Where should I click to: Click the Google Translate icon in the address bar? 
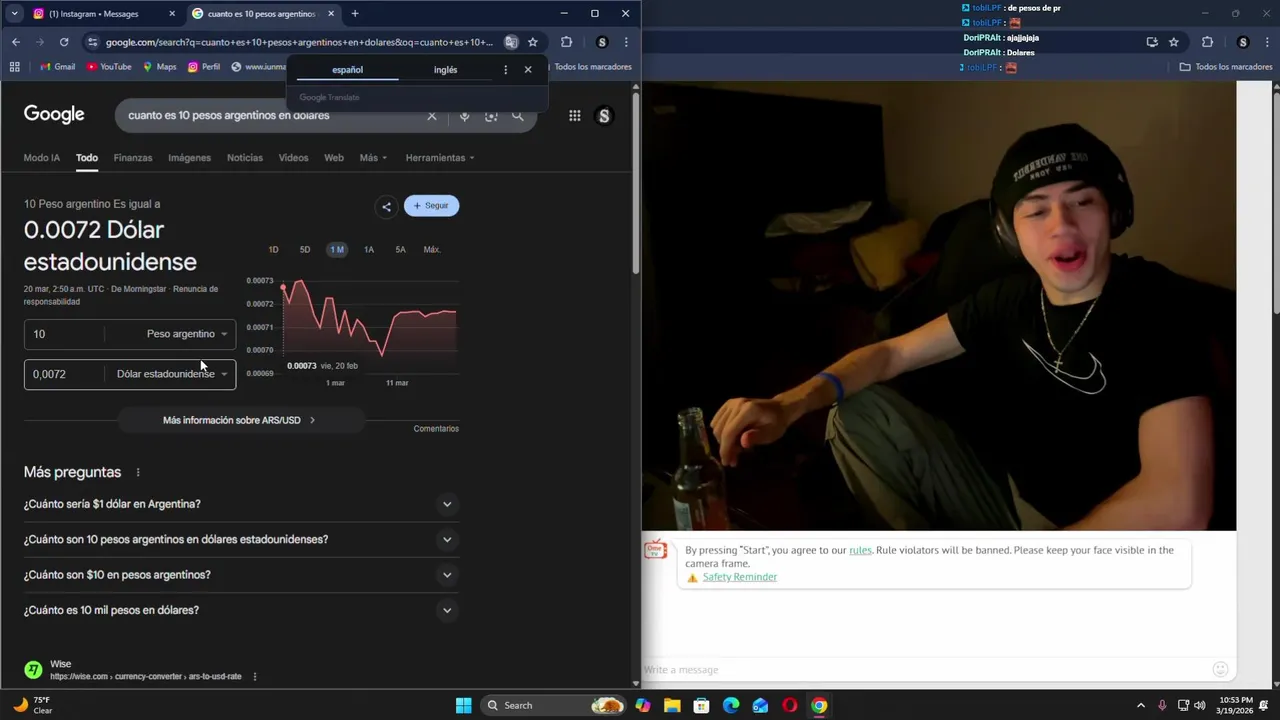511,42
